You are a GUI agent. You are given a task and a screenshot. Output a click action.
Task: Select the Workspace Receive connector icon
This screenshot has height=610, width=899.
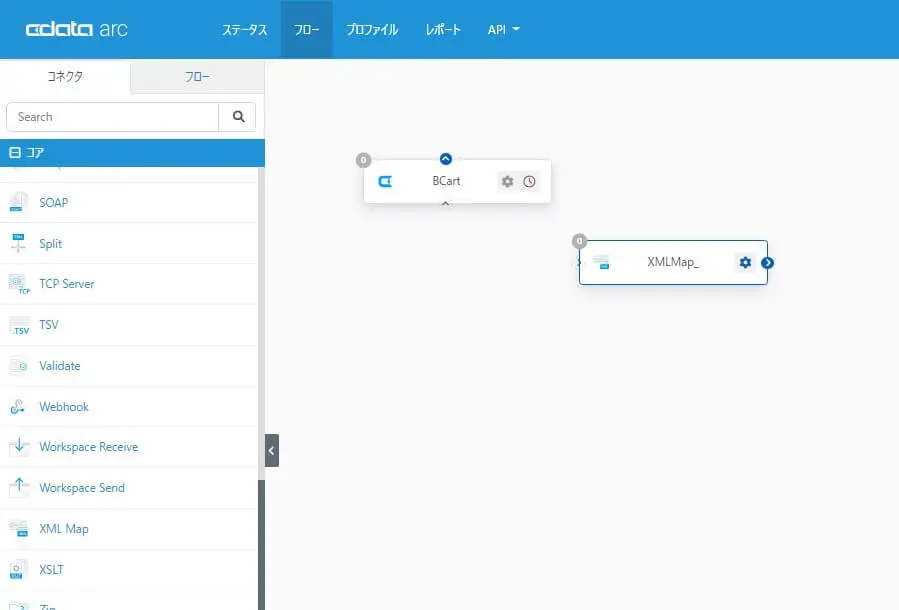18,447
